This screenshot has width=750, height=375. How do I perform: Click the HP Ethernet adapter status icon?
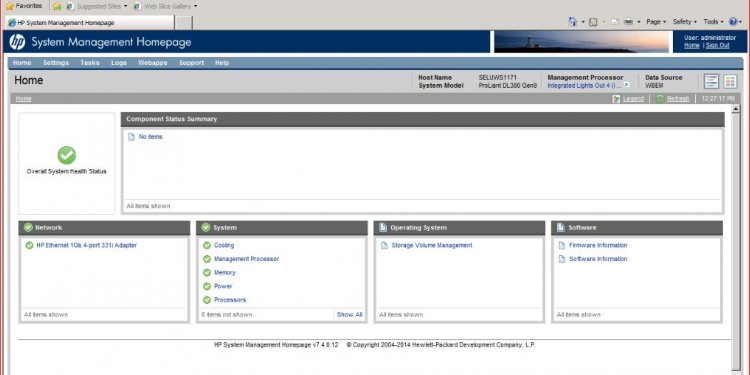coord(29,245)
